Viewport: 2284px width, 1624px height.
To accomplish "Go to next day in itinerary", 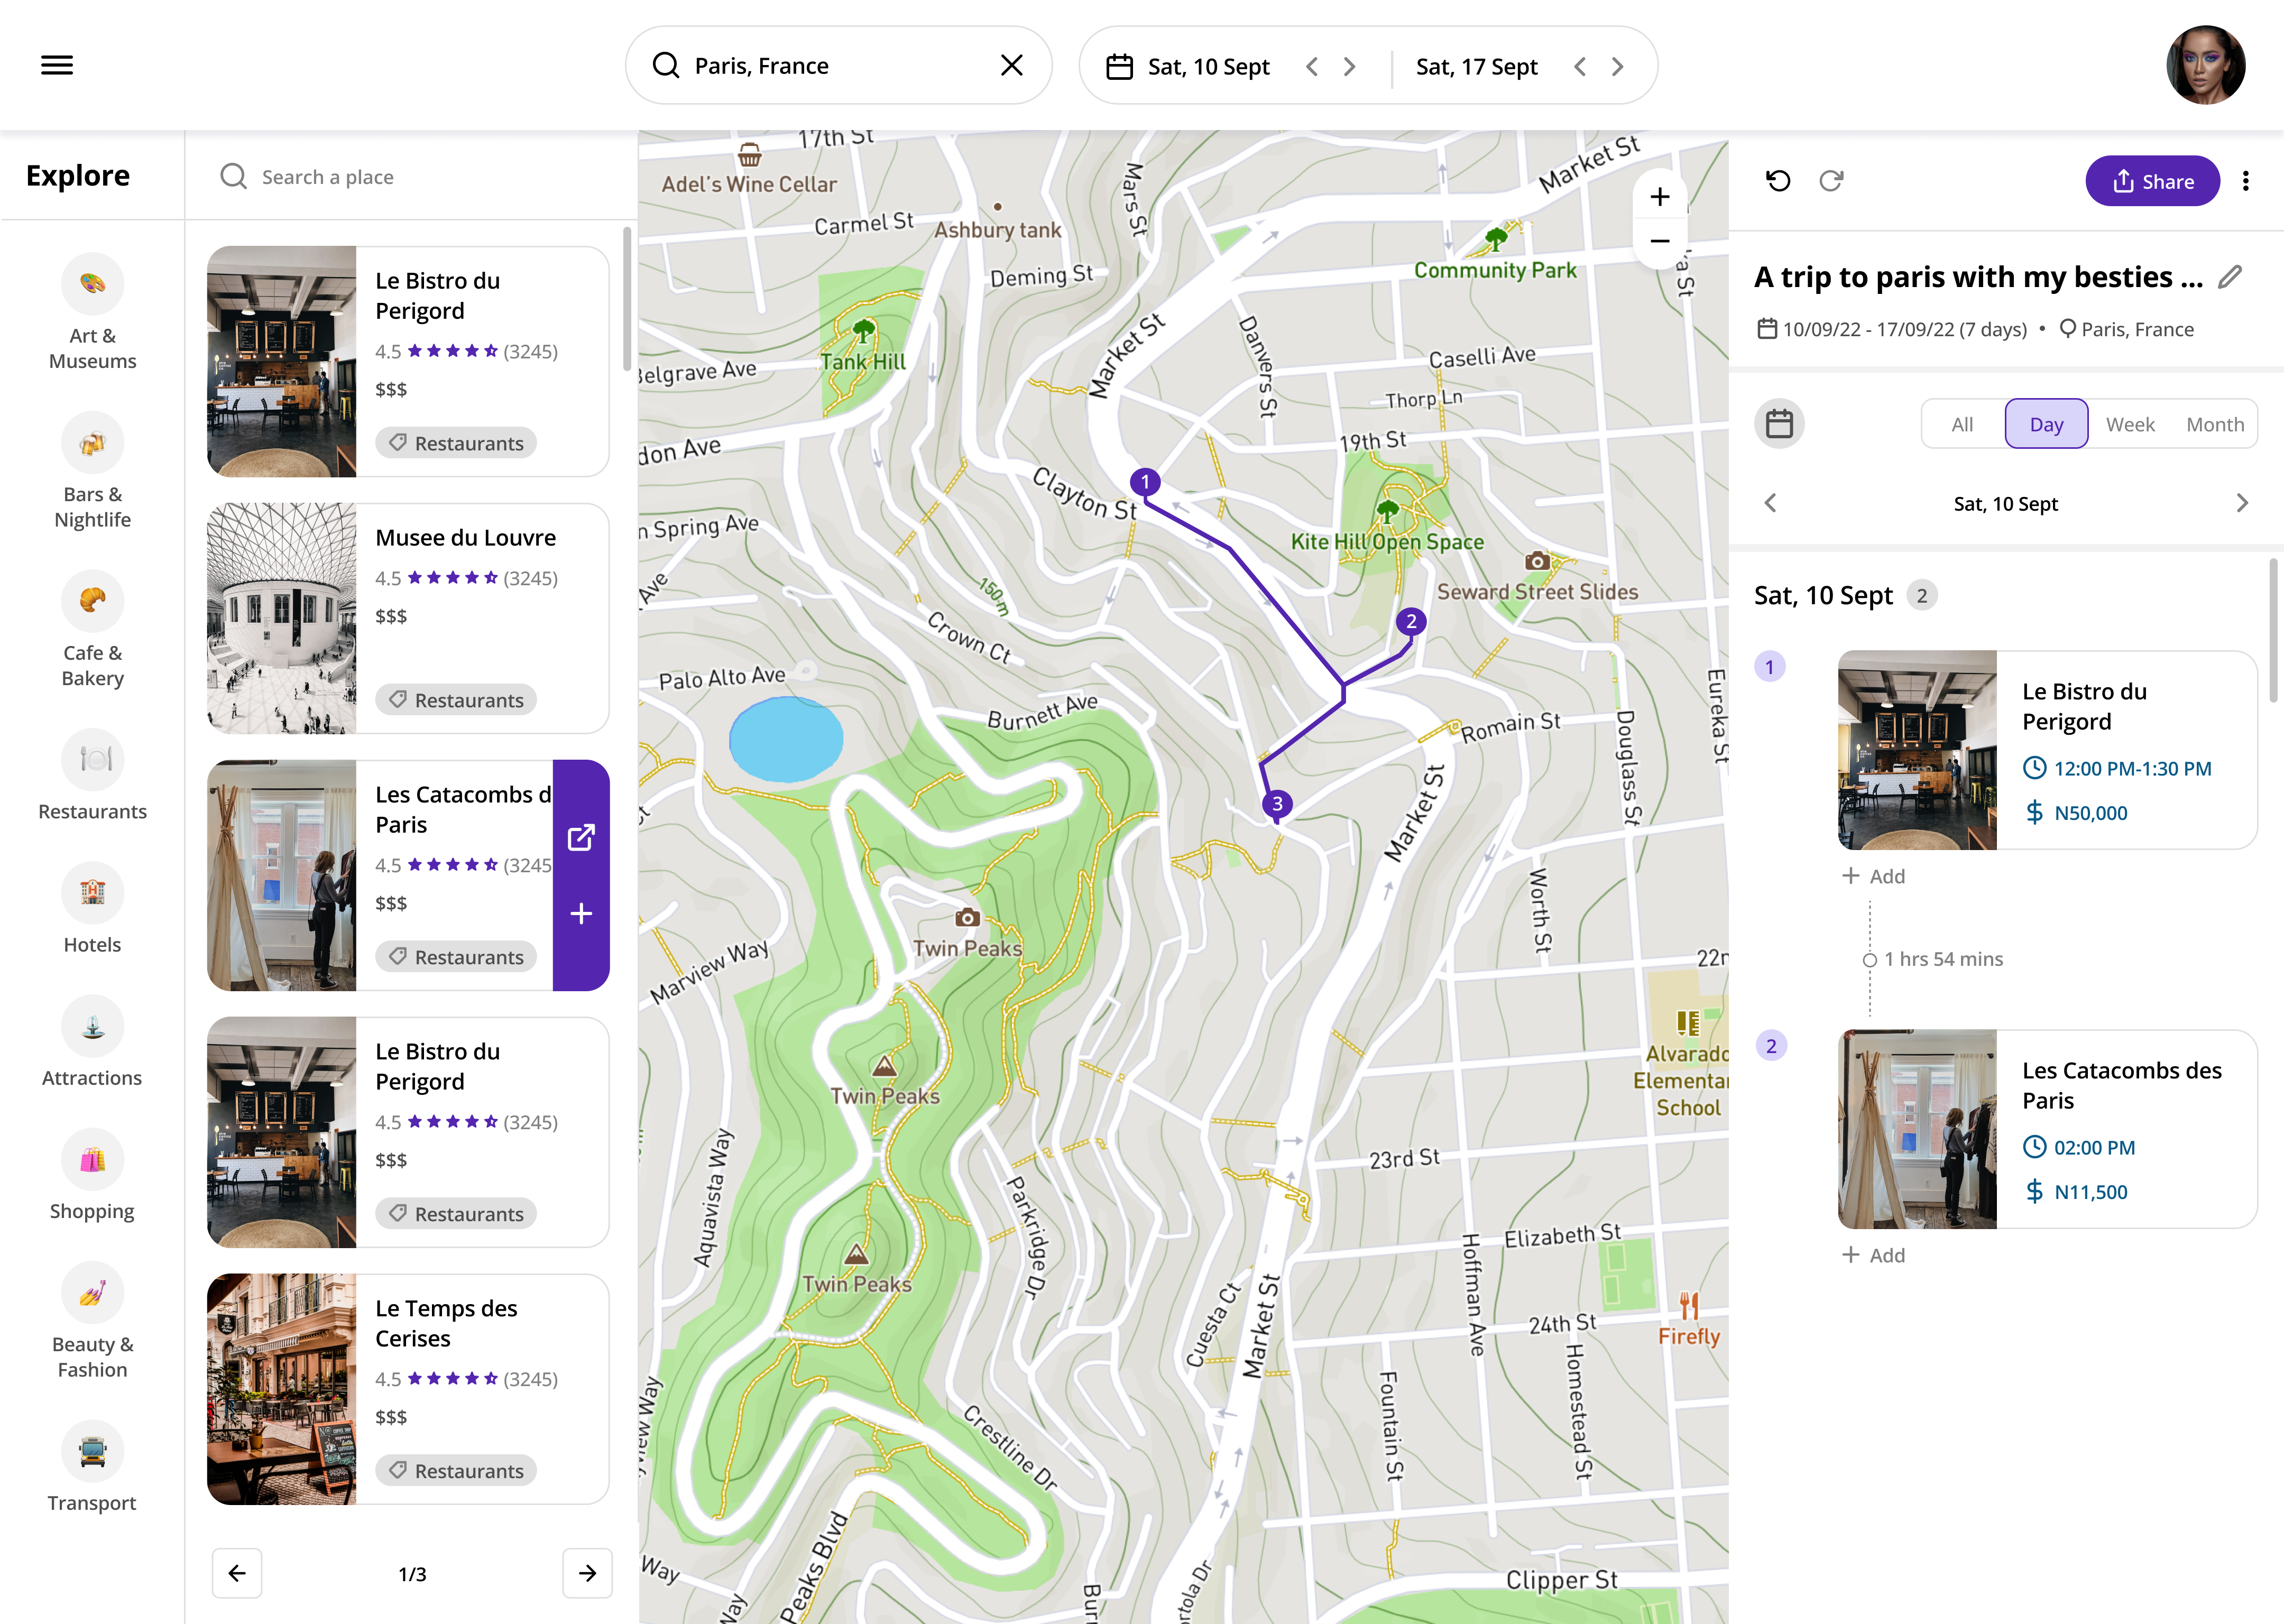I will point(2242,503).
